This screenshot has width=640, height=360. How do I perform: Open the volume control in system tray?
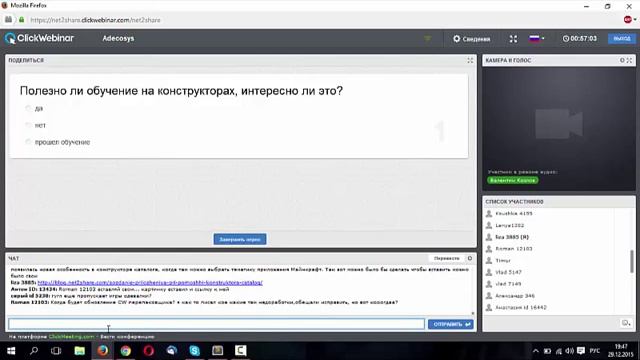(570, 351)
